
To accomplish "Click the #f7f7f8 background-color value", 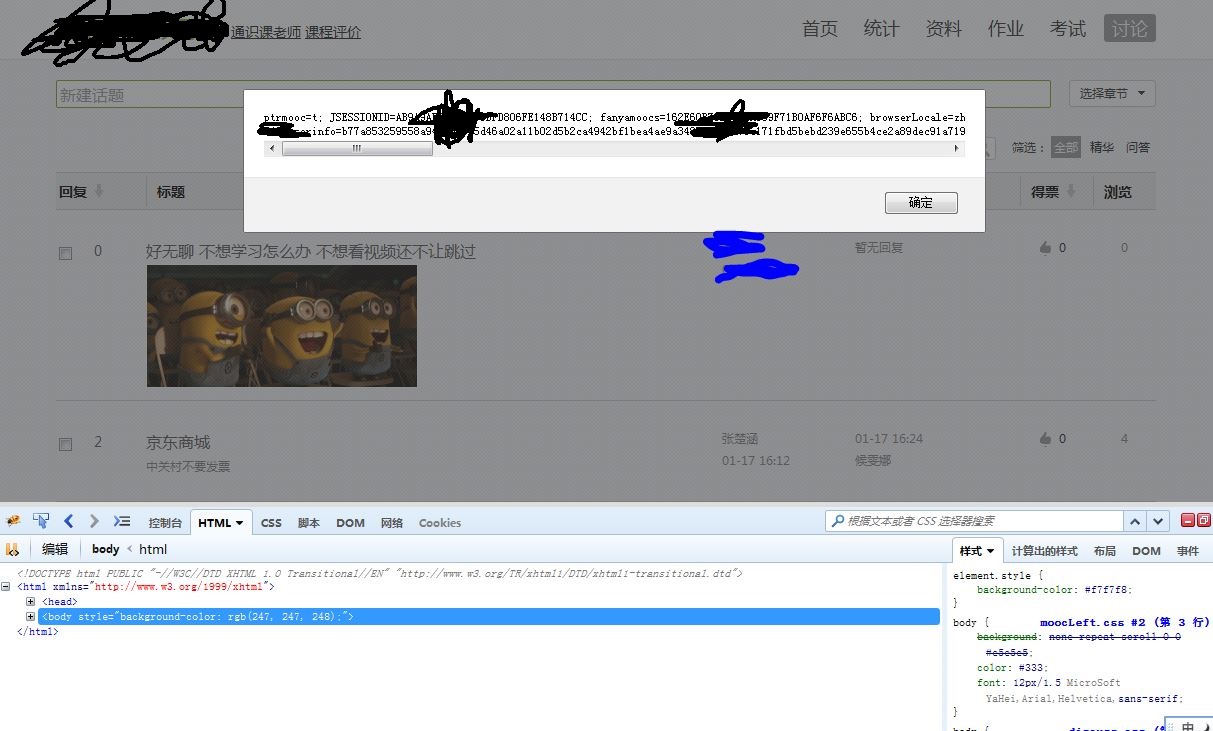I will [x=1105, y=590].
